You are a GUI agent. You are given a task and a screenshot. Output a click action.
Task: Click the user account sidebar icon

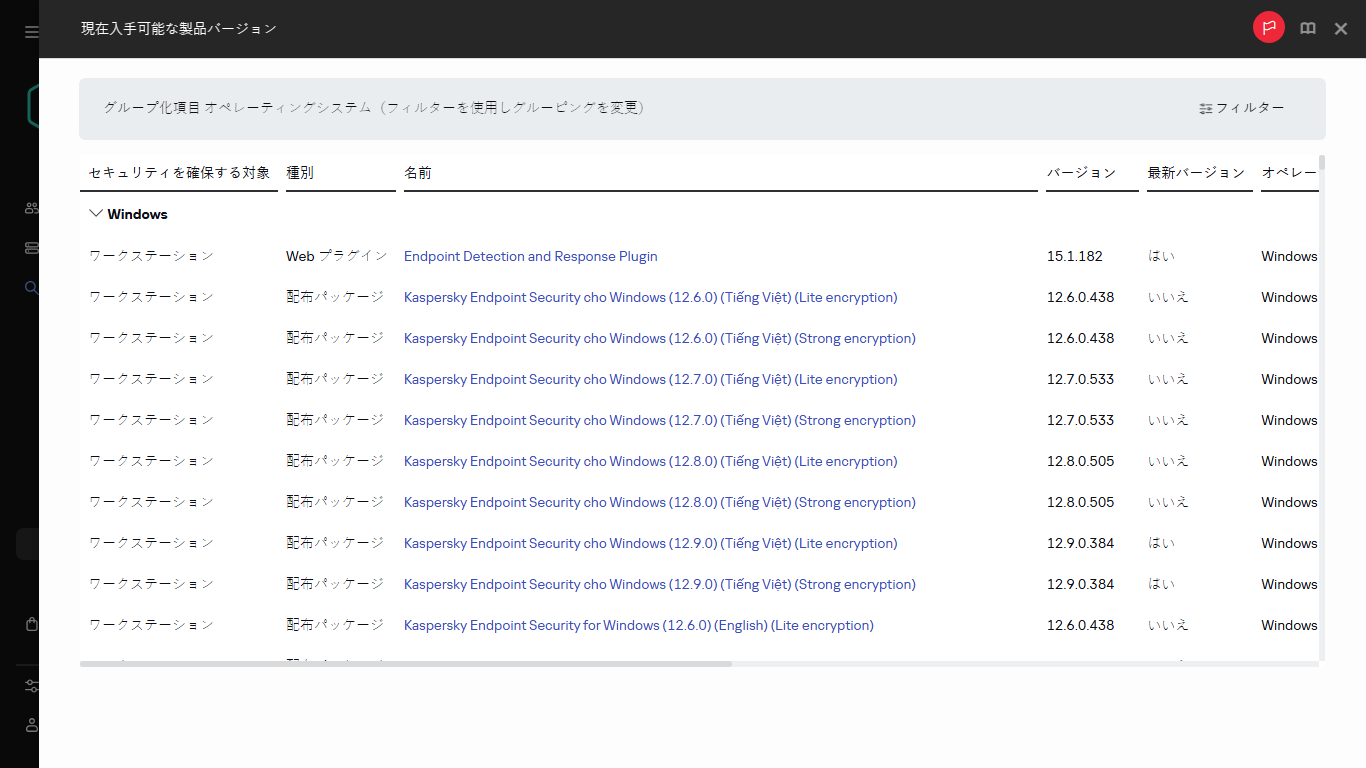[32, 724]
